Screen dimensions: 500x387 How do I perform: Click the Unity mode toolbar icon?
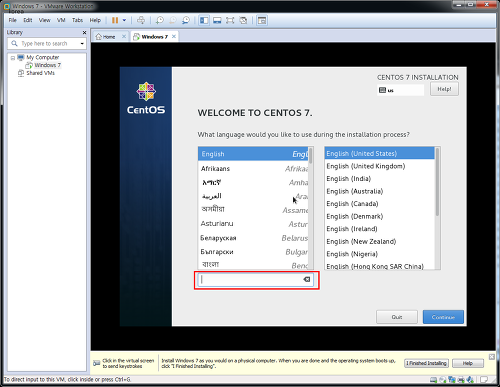(x=243, y=20)
